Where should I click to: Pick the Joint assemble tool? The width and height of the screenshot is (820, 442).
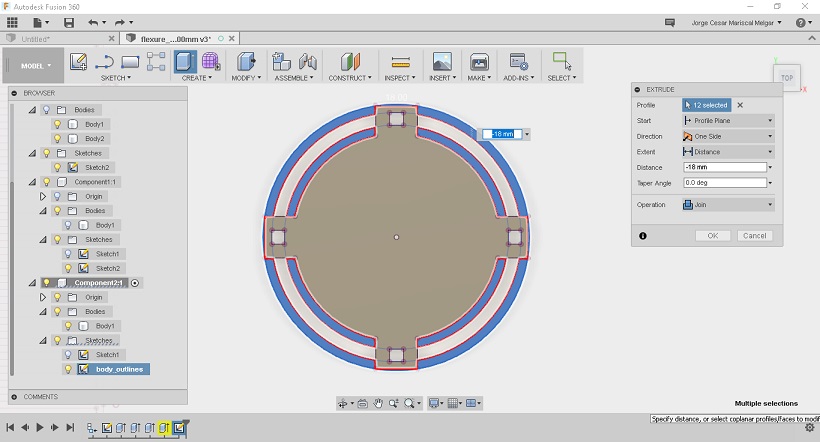[x=308, y=62]
